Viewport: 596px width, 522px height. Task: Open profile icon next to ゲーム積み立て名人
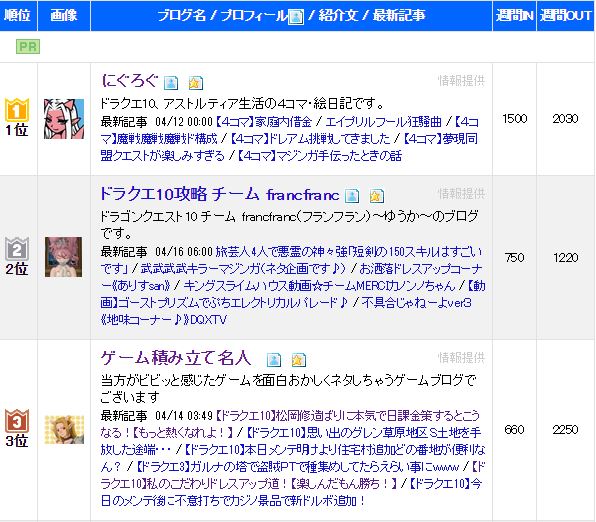point(274,359)
